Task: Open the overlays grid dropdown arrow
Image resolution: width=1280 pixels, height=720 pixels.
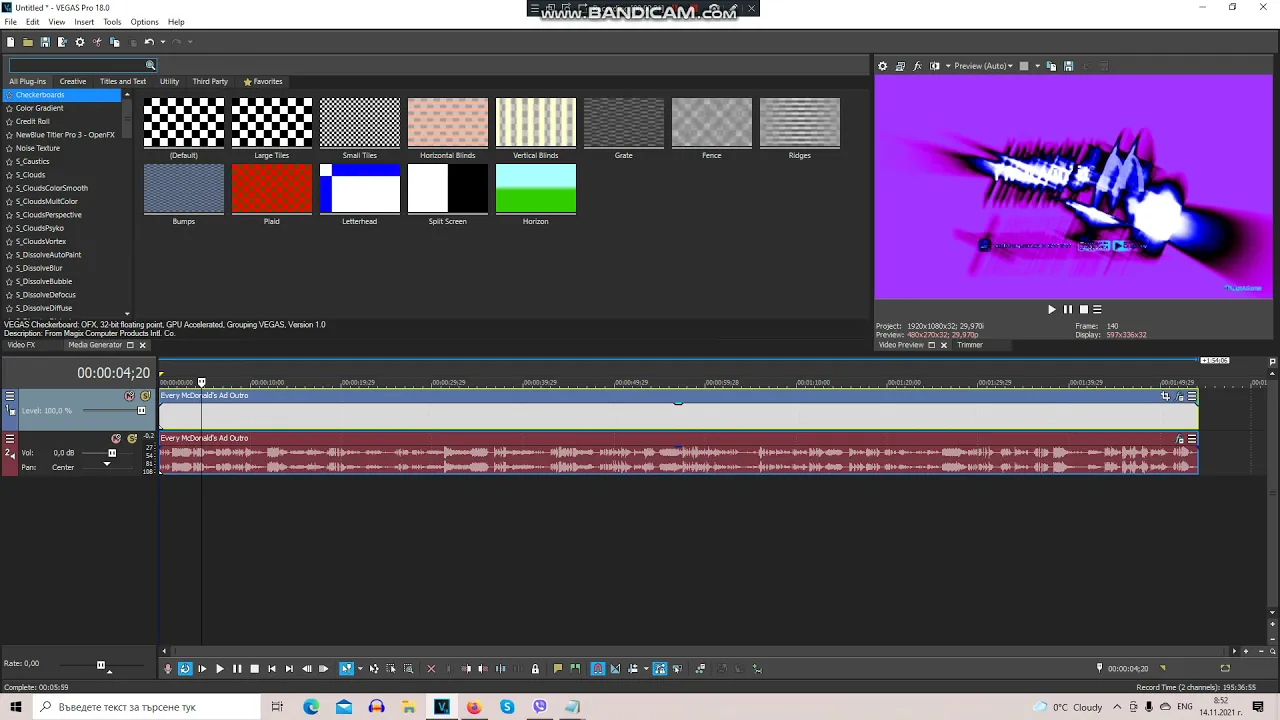Action: pyautogui.click(x=1037, y=66)
